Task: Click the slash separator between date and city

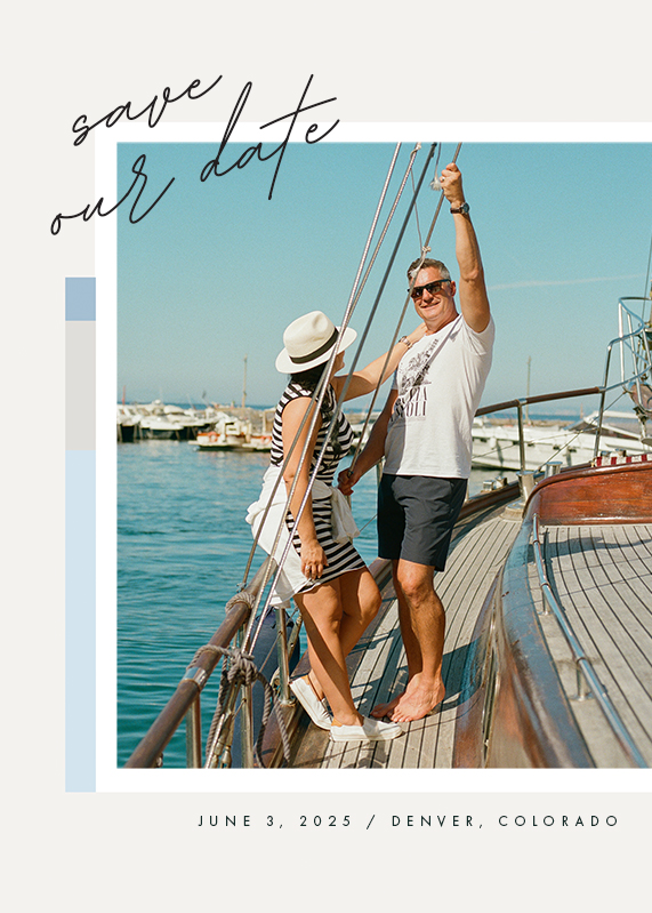Action: pyautogui.click(x=372, y=821)
